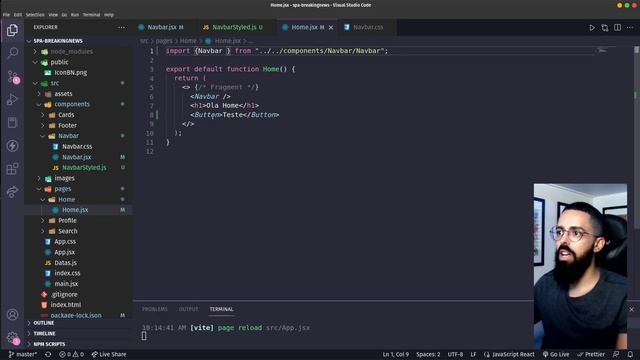
Task: Open Manage gear settings icon
Action: click(x=13, y=338)
